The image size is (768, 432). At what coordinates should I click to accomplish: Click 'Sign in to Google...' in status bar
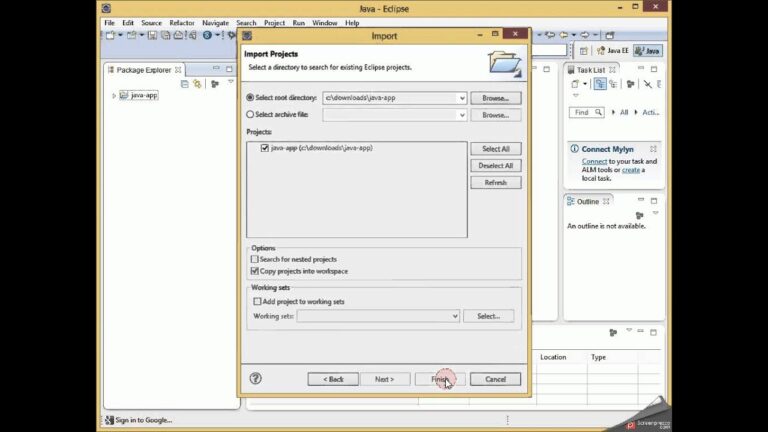144,420
